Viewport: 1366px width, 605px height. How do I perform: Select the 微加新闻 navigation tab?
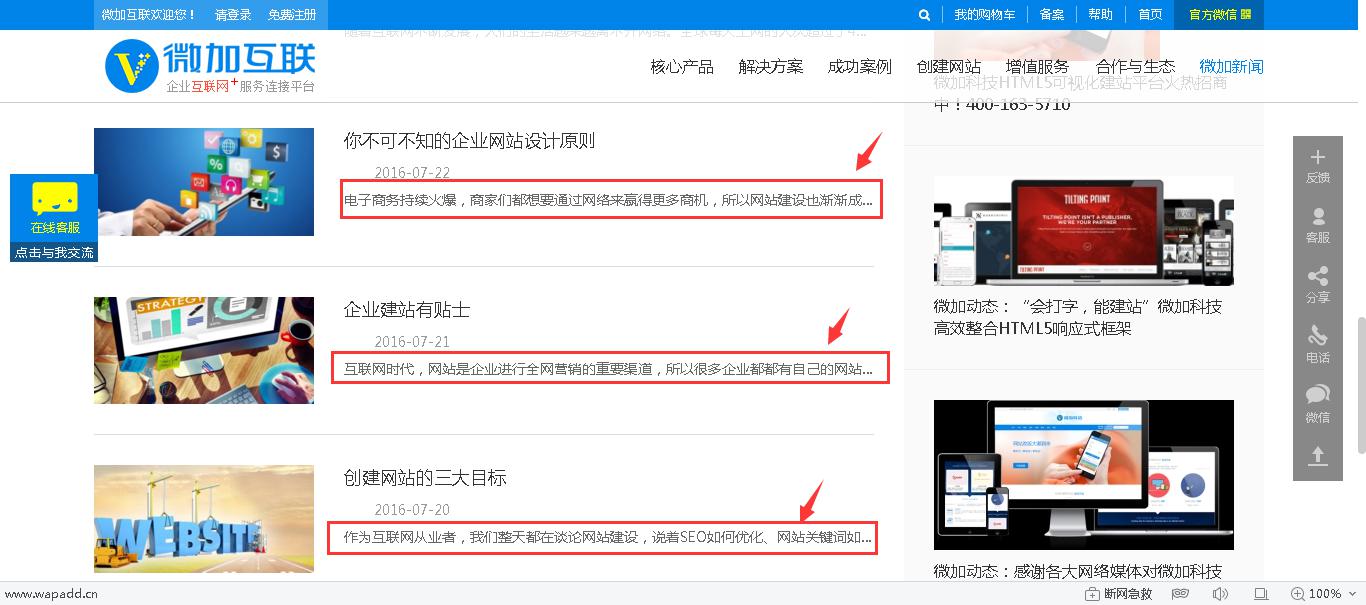(x=1231, y=67)
